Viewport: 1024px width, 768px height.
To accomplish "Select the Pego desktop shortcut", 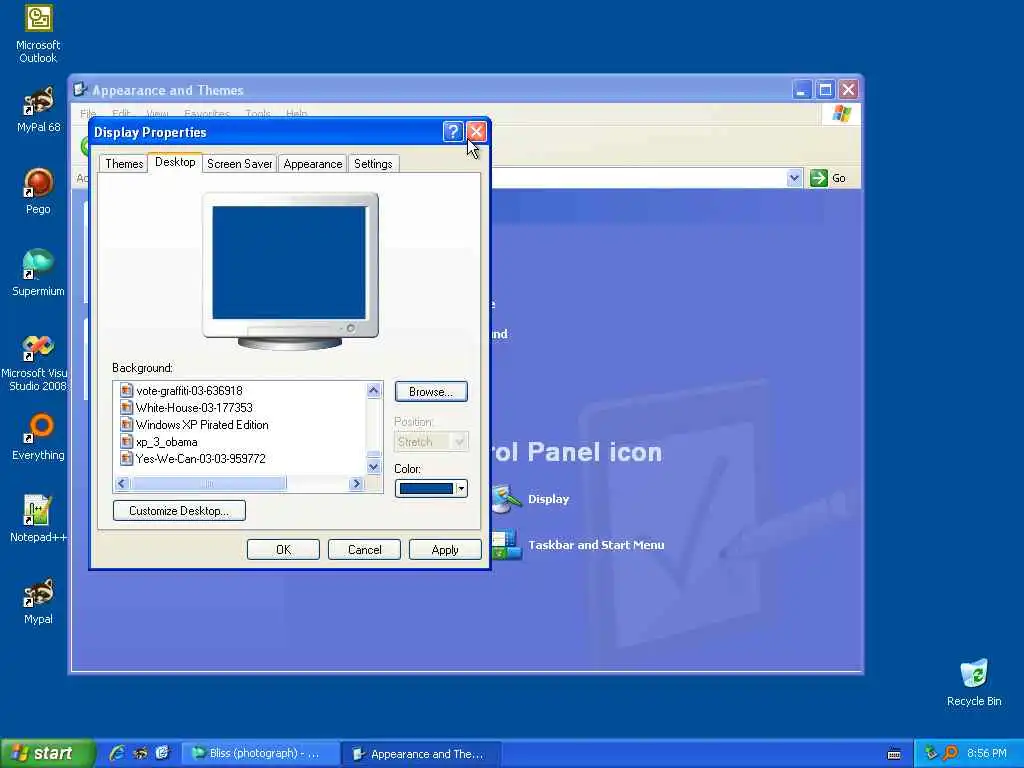I will pos(39,191).
